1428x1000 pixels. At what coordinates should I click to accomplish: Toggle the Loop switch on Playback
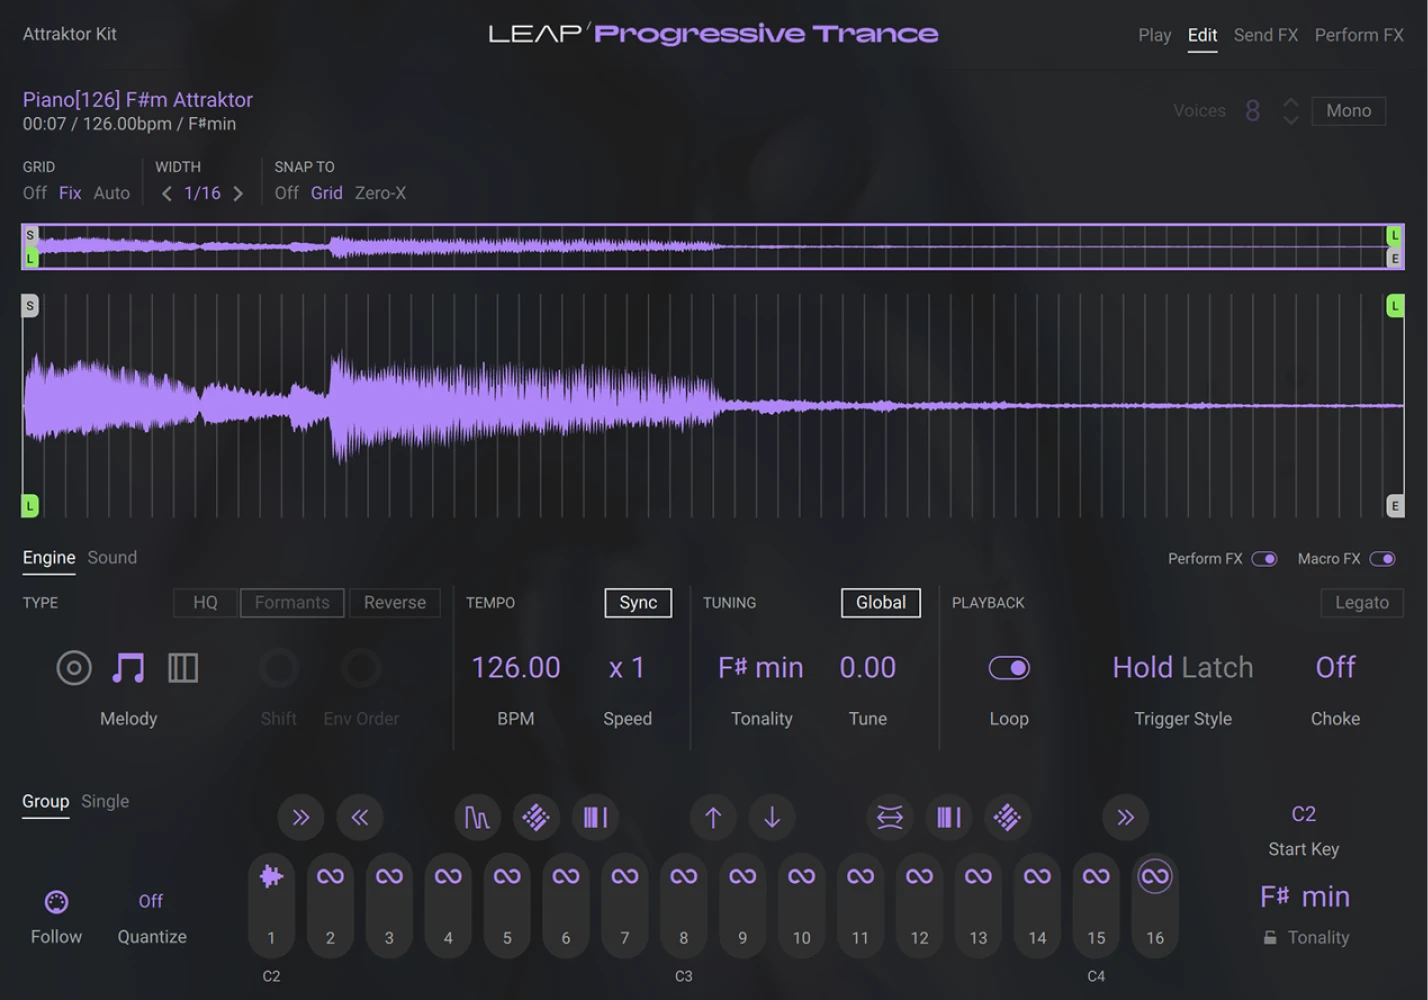[1009, 667]
